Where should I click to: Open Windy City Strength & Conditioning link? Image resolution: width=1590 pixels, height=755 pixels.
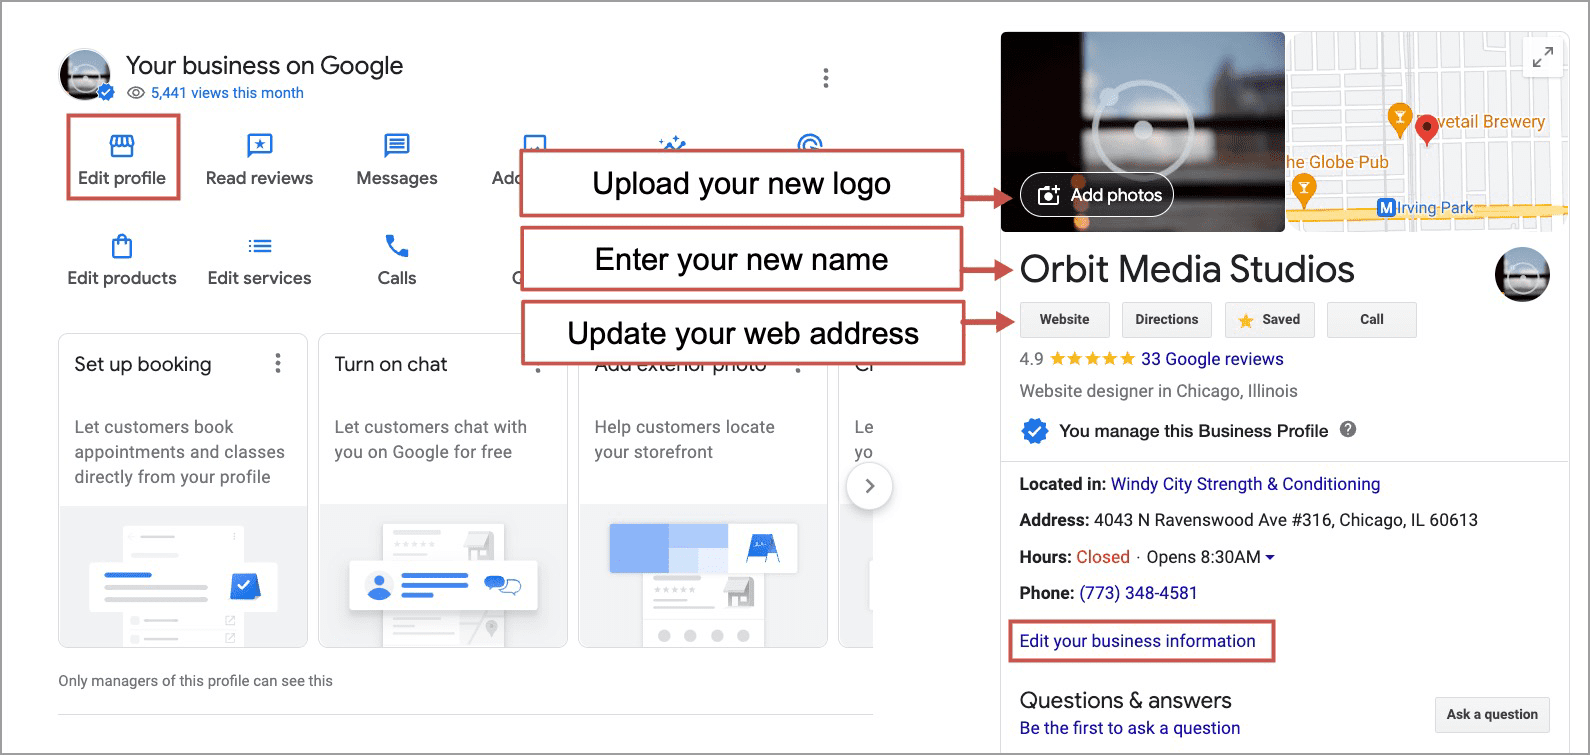pyautogui.click(x=1245, y=484)
